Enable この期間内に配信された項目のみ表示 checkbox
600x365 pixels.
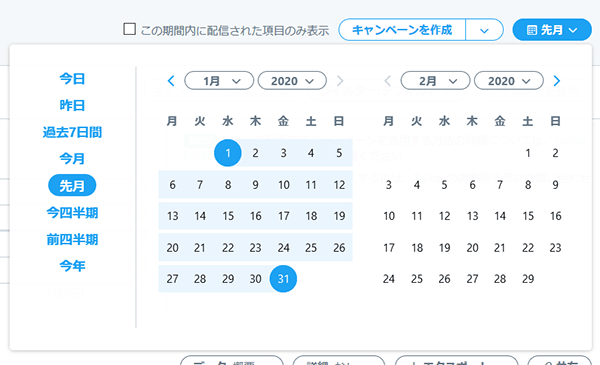(x=129, y=29)
